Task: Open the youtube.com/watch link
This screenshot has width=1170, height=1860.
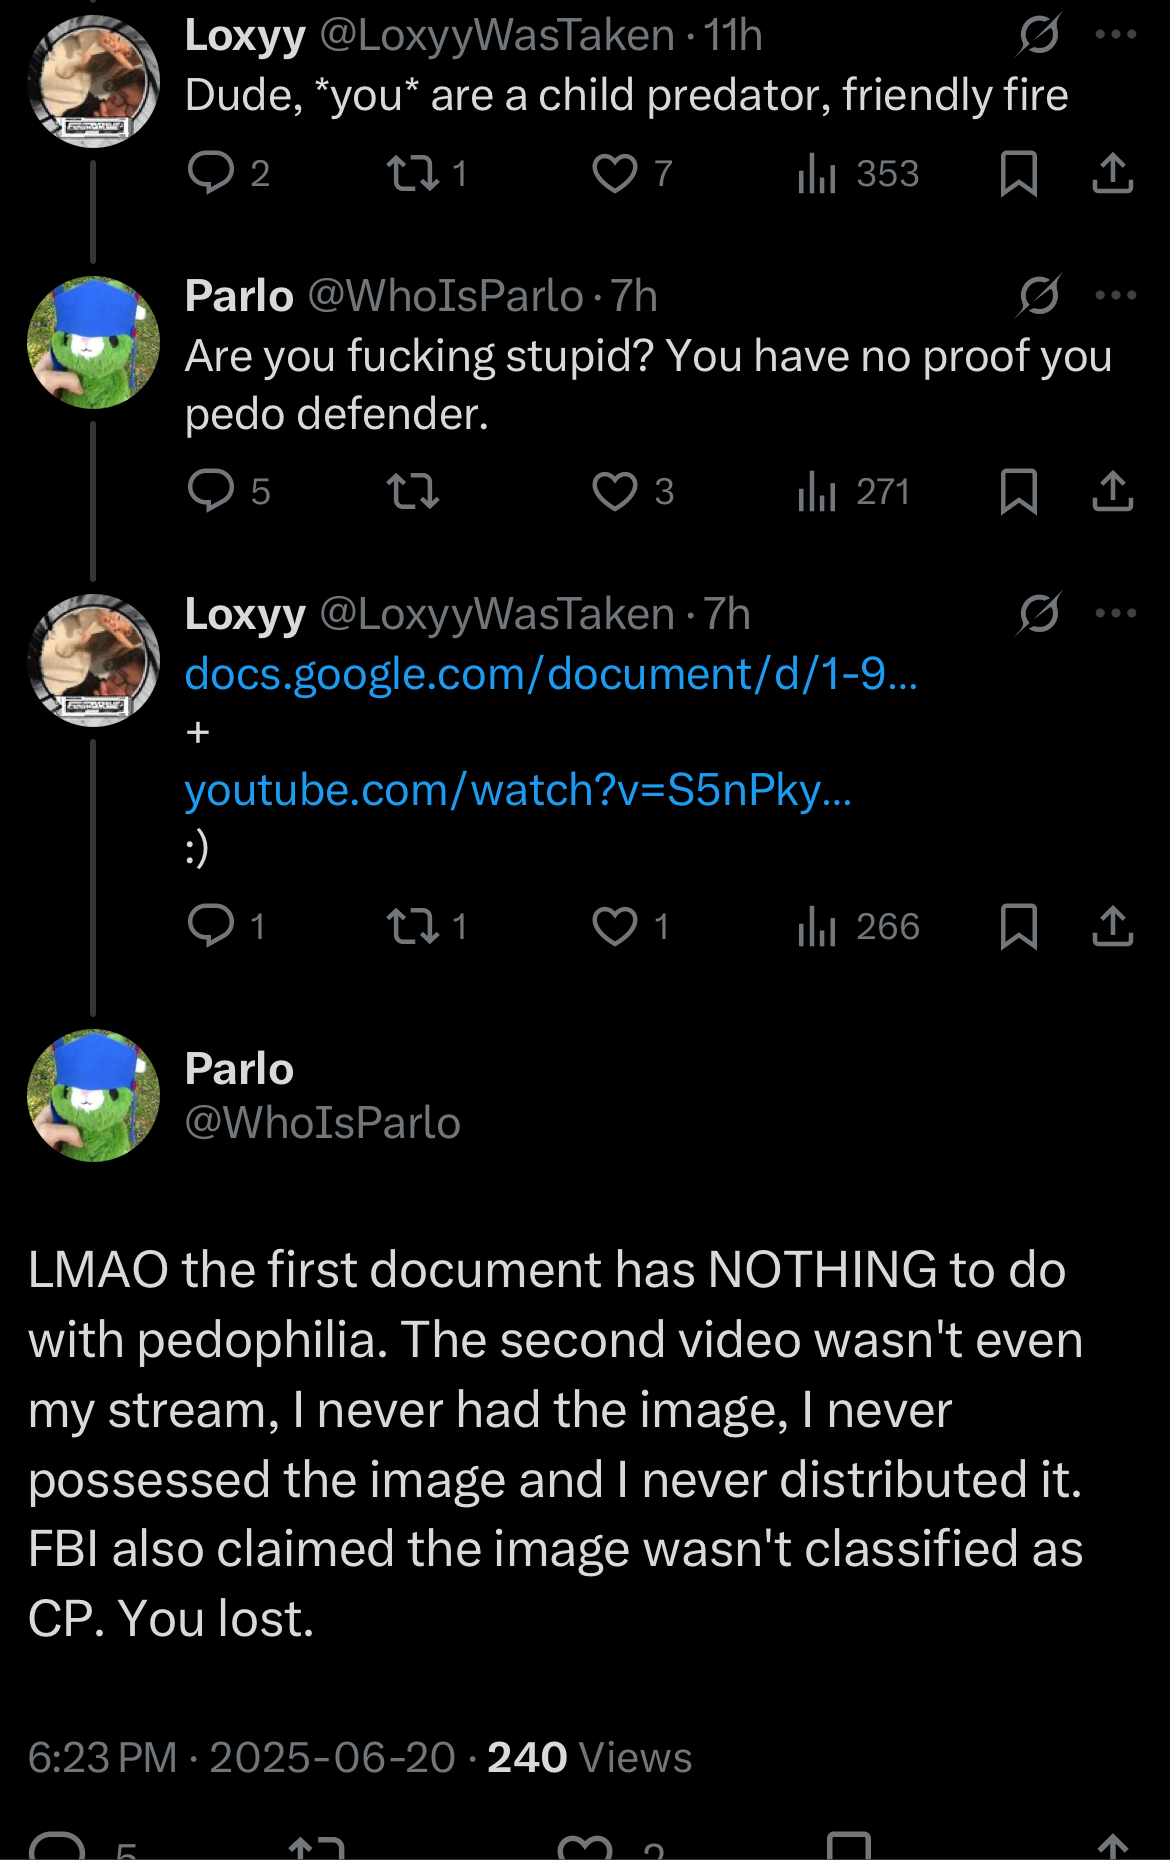Action: tap(518, 790)
